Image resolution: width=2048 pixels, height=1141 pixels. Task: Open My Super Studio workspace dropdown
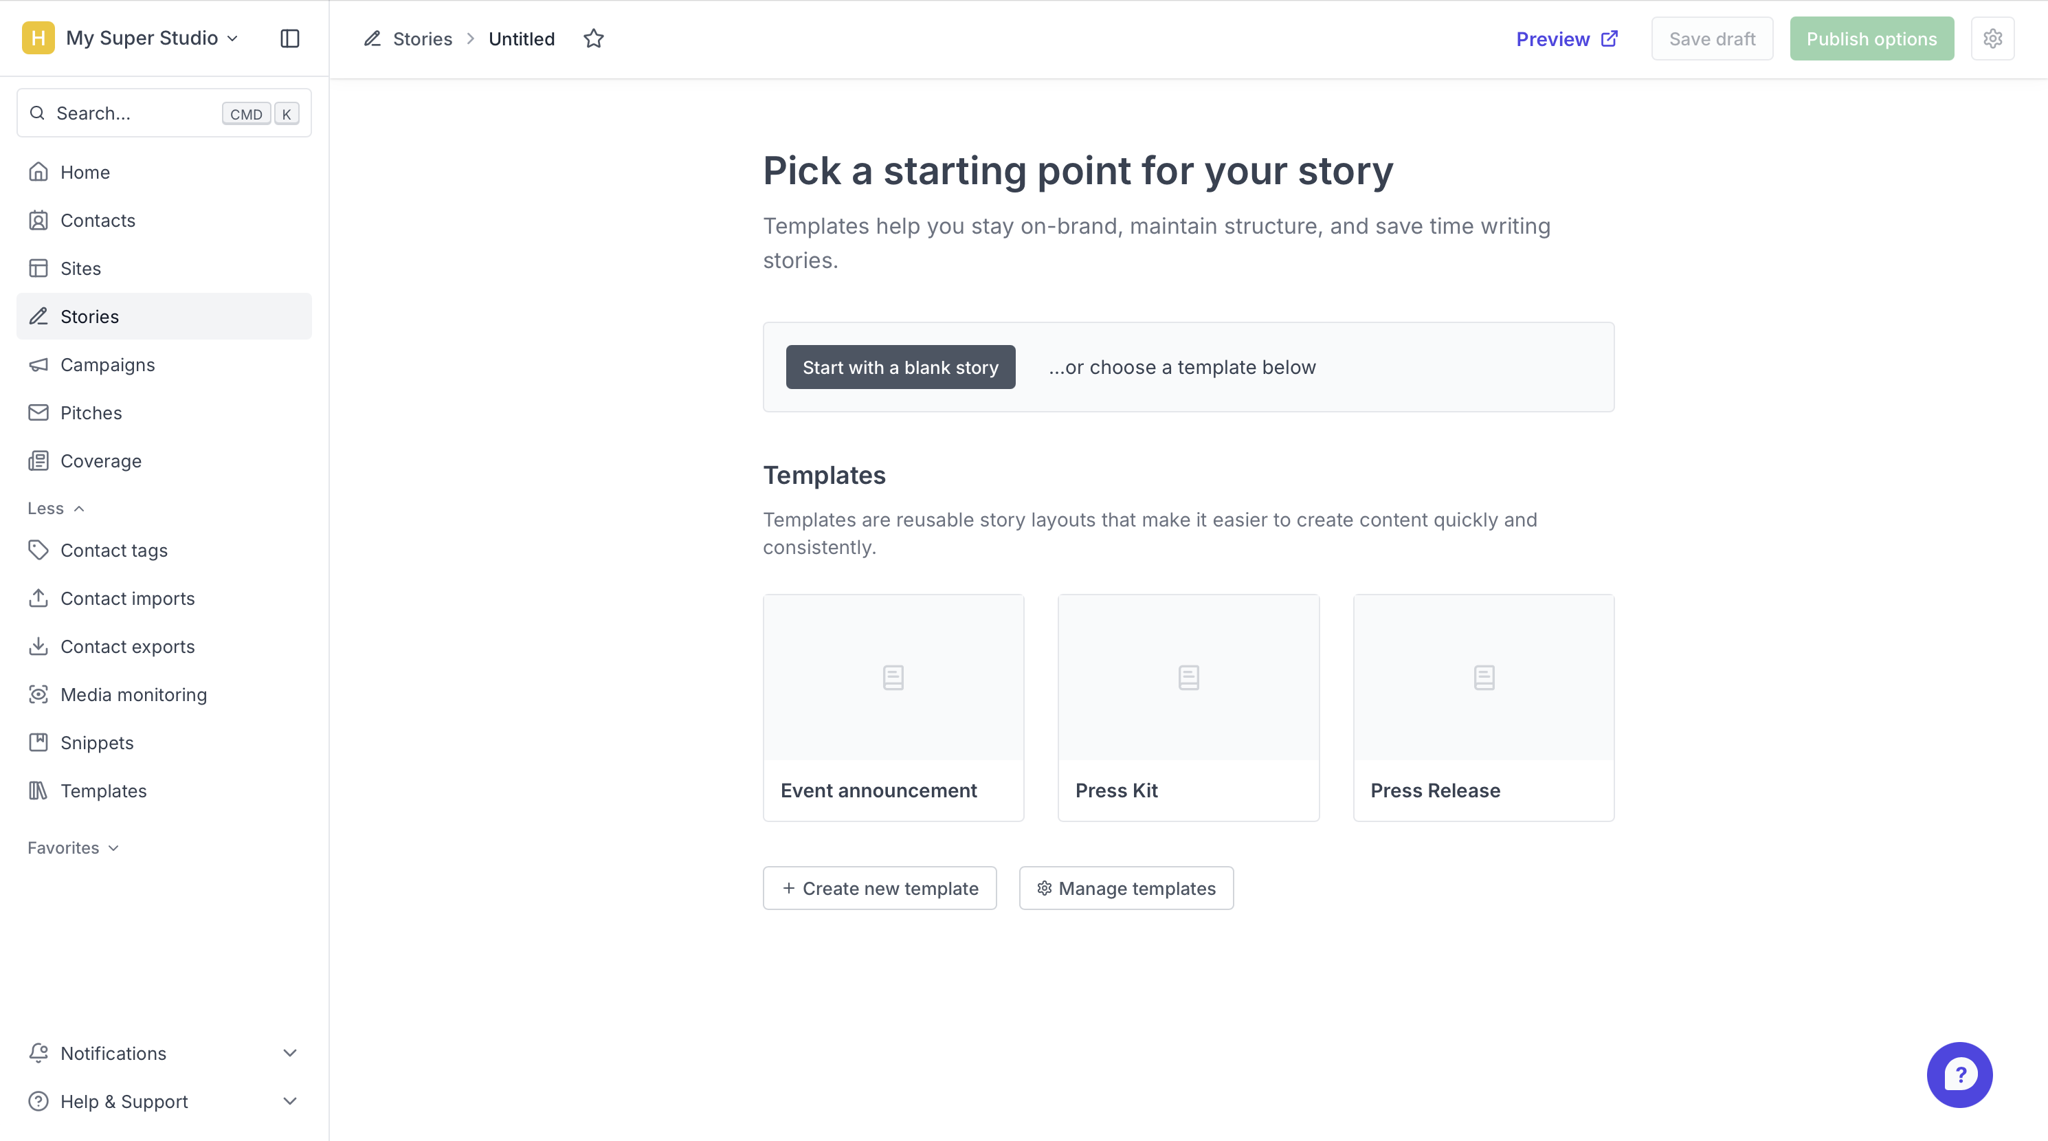pos(140,38)
